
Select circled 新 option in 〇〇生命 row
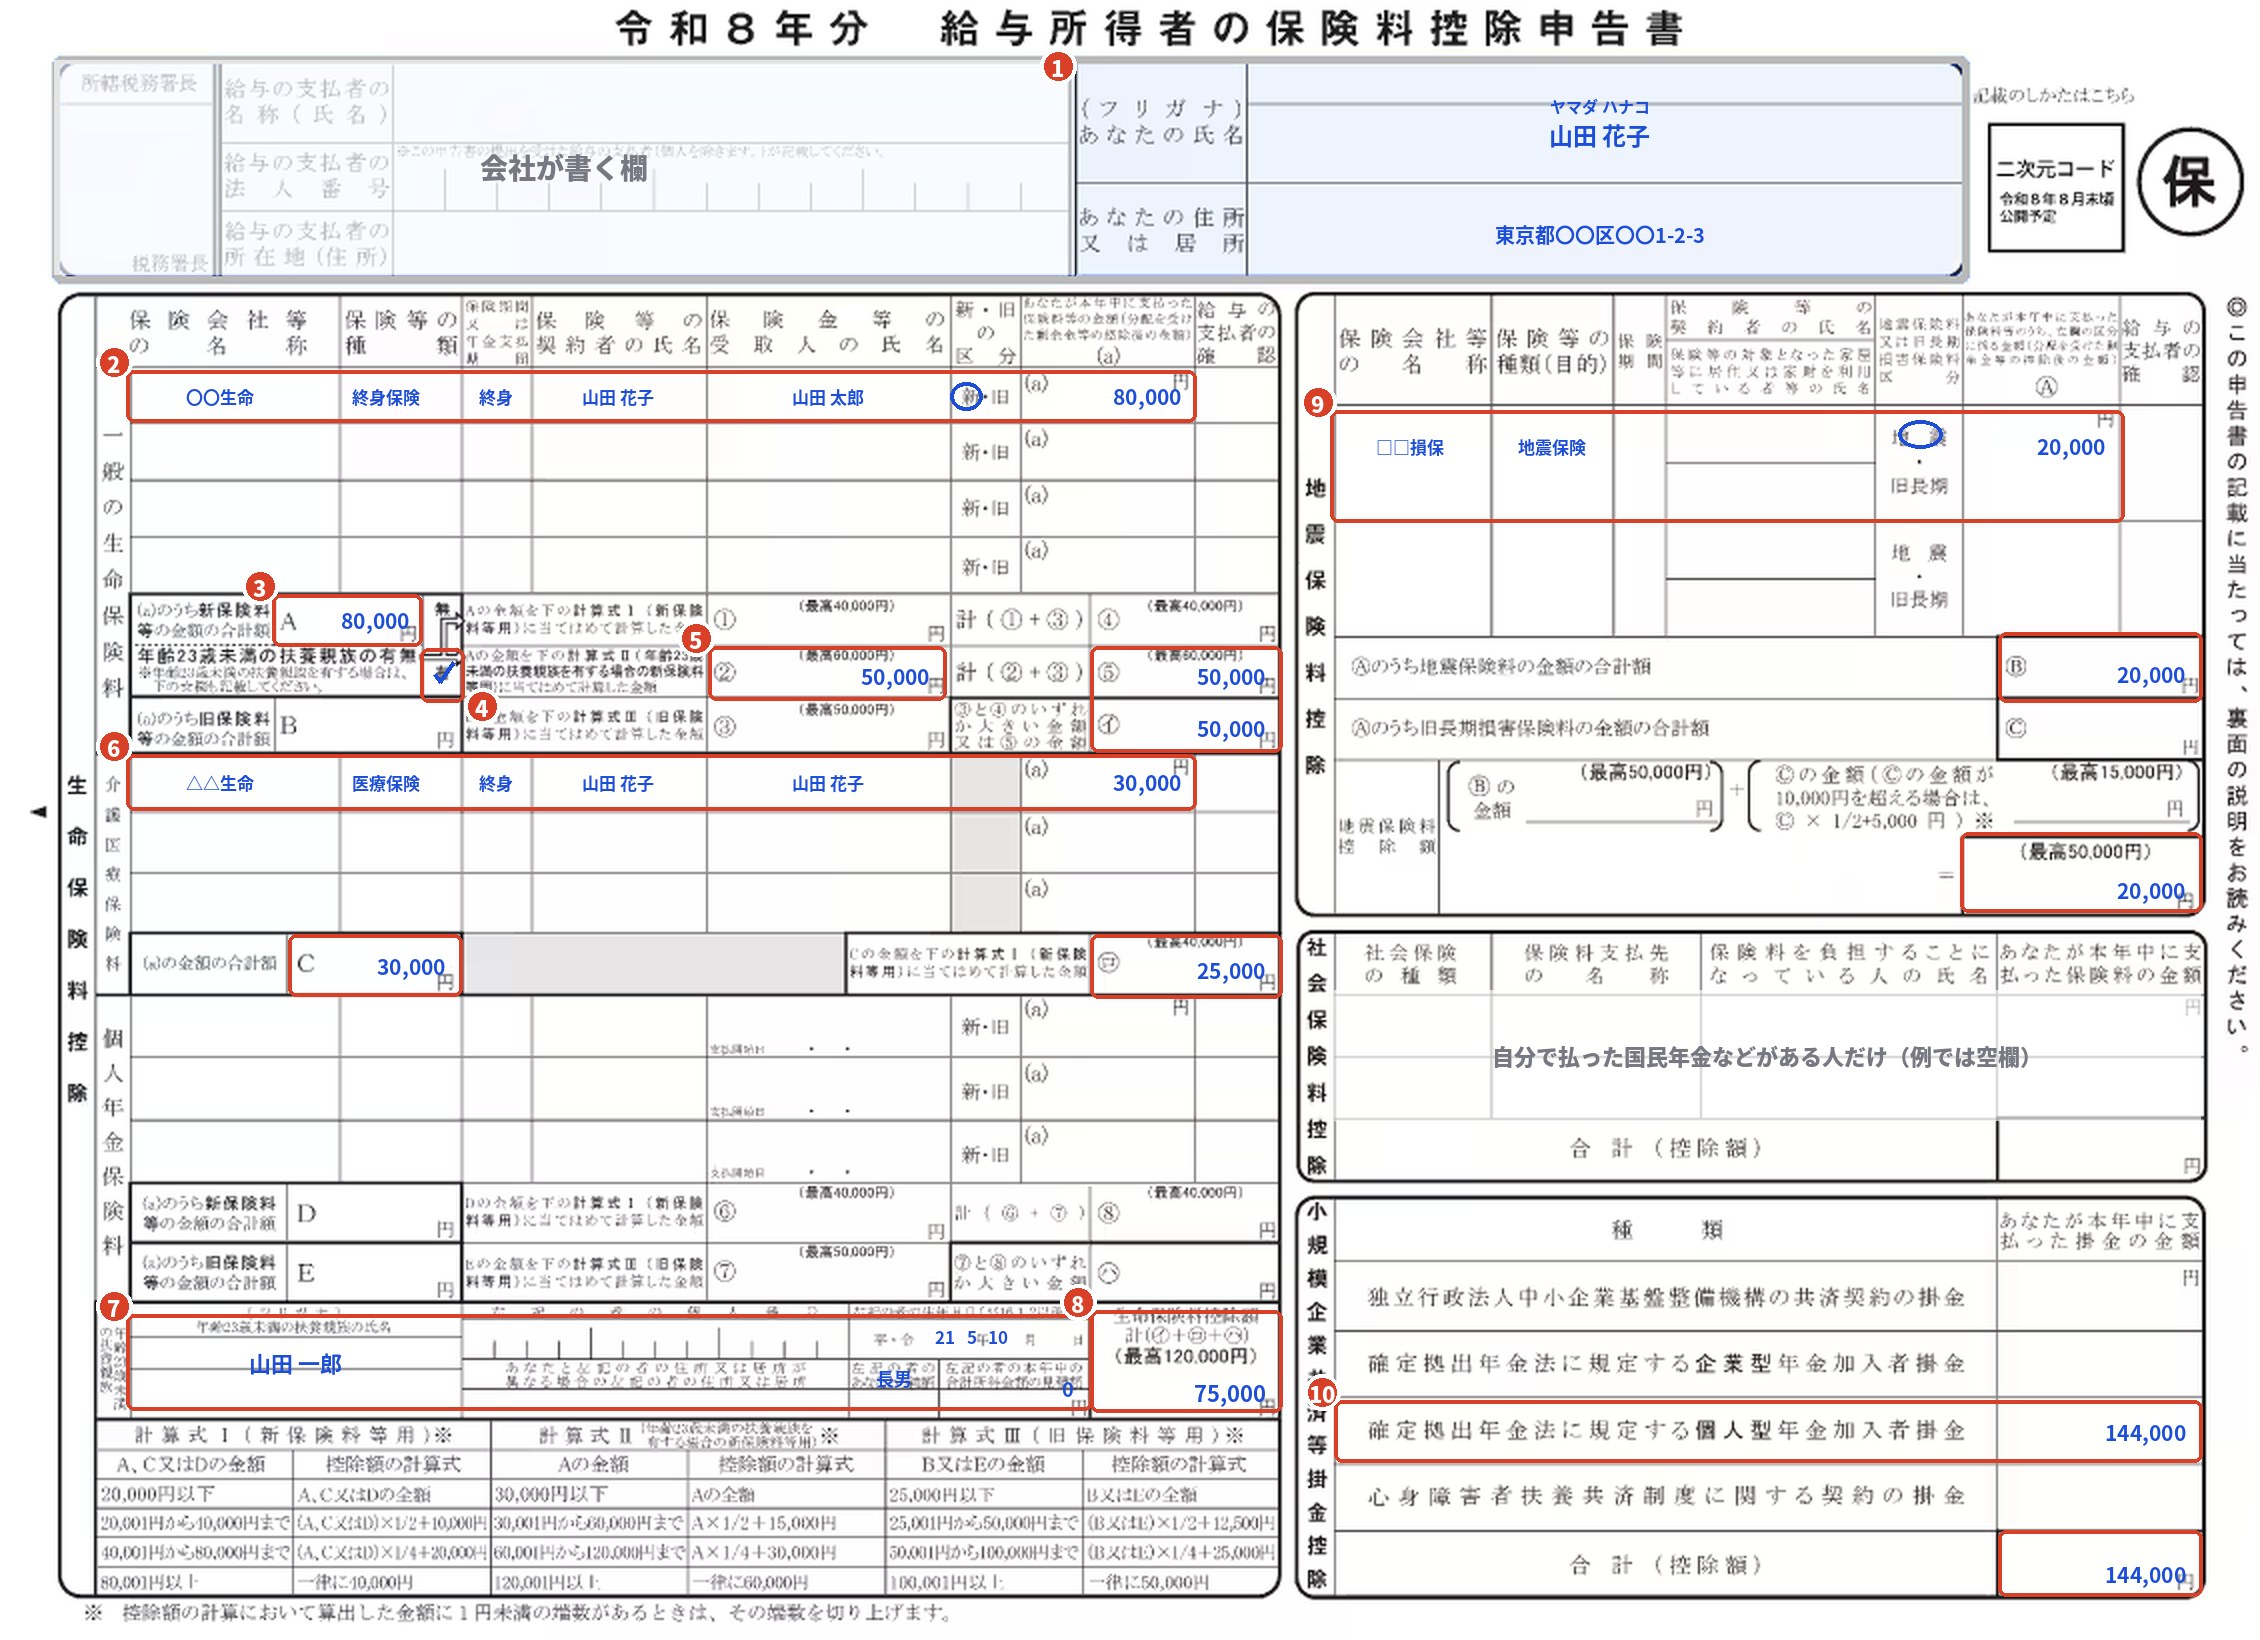pos(967,396)
